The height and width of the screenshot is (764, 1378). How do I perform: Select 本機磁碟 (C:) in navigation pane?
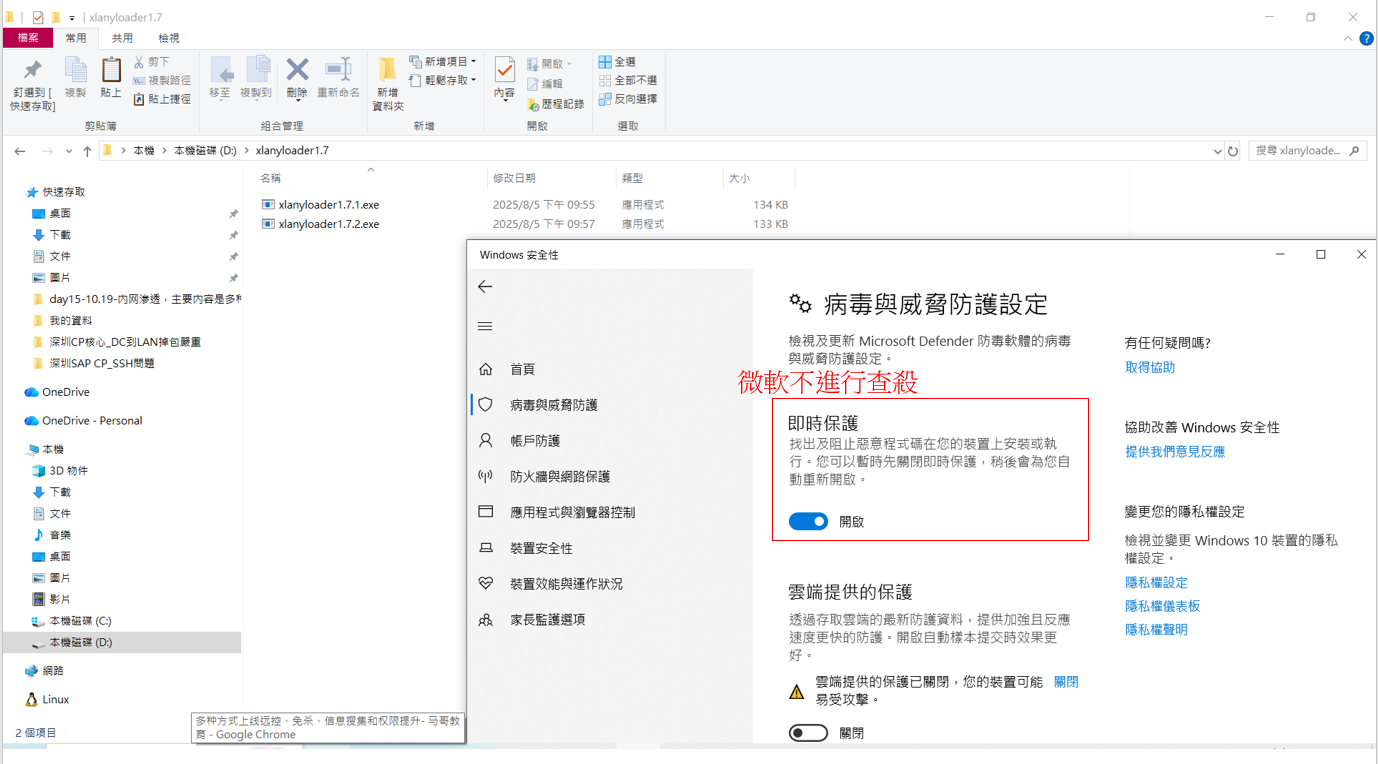pos(80,621)
